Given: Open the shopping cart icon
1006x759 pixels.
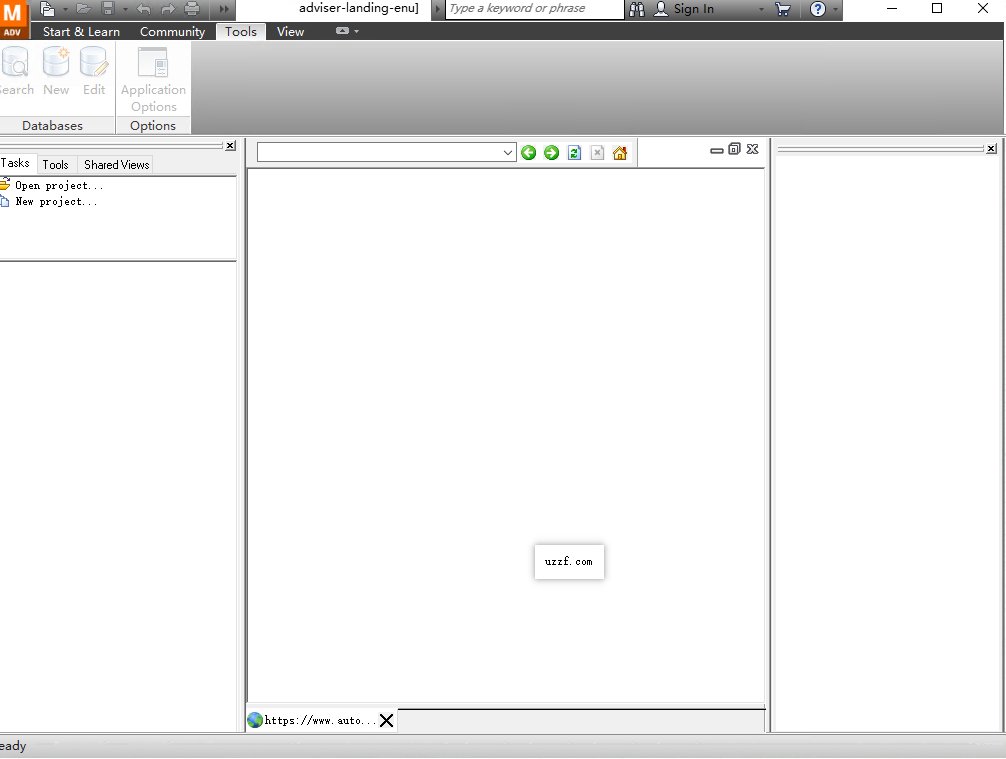Looking at the screenshot, I should (782, 9).
